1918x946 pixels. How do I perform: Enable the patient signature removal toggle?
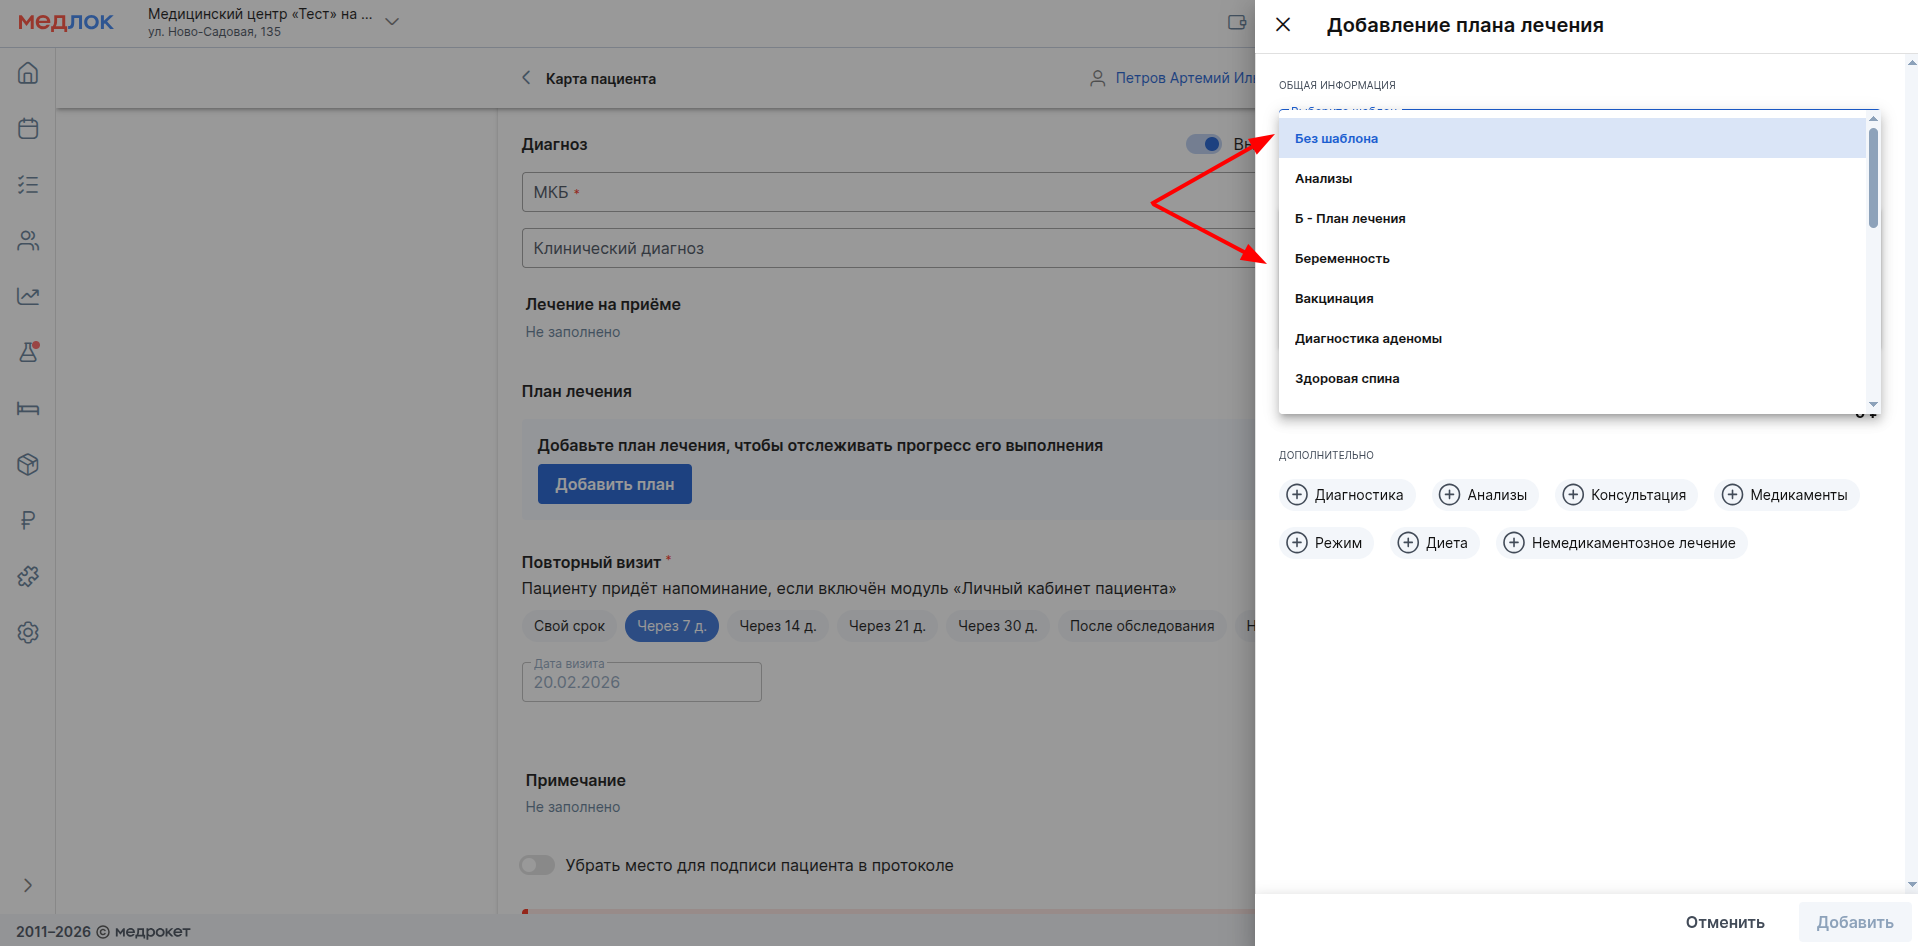pos(537,865)
